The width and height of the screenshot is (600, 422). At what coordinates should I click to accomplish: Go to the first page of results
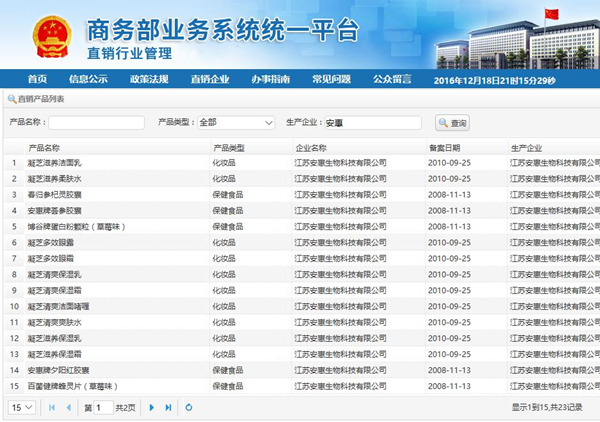click(52, 408)
